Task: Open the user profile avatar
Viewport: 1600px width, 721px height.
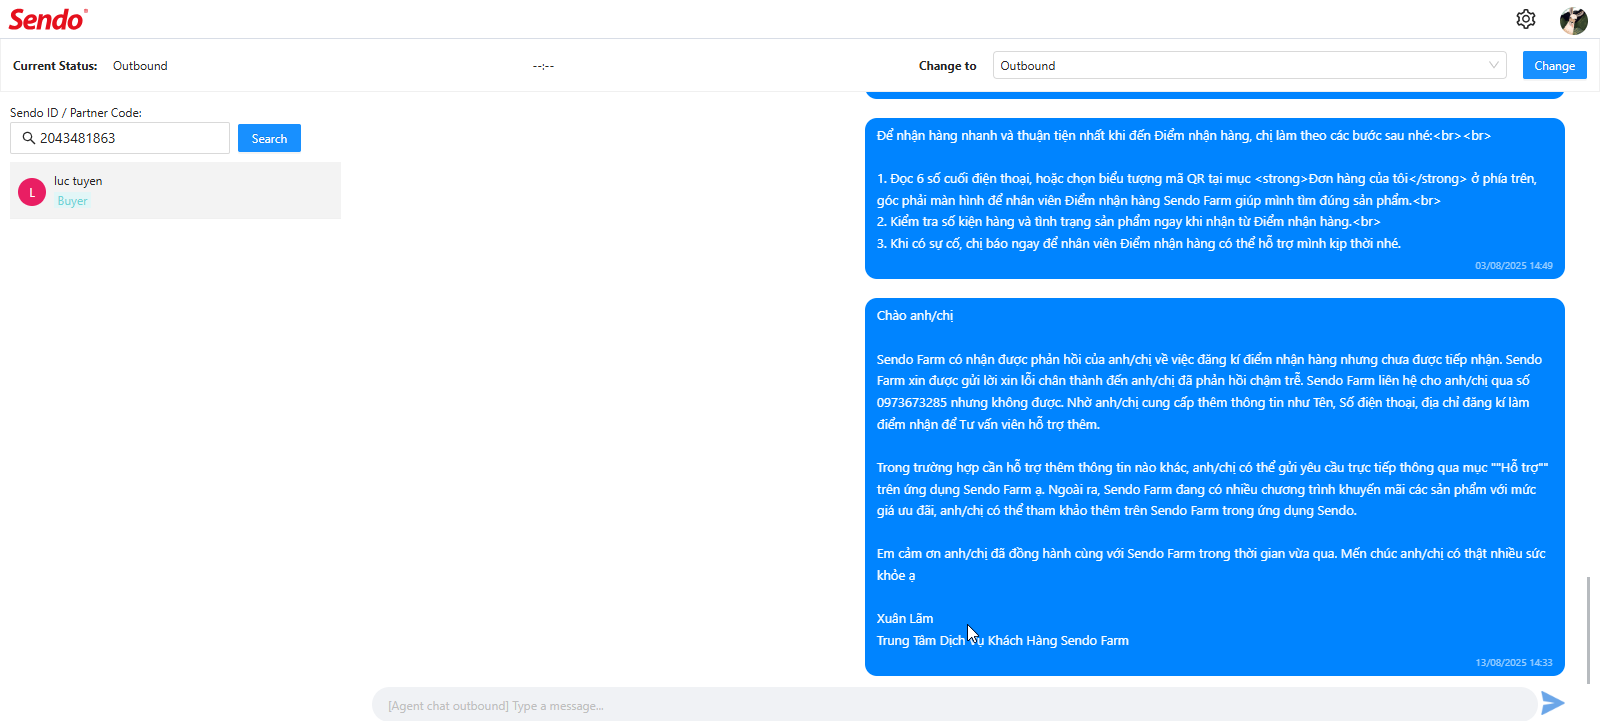Action: tap(1574, 20)
